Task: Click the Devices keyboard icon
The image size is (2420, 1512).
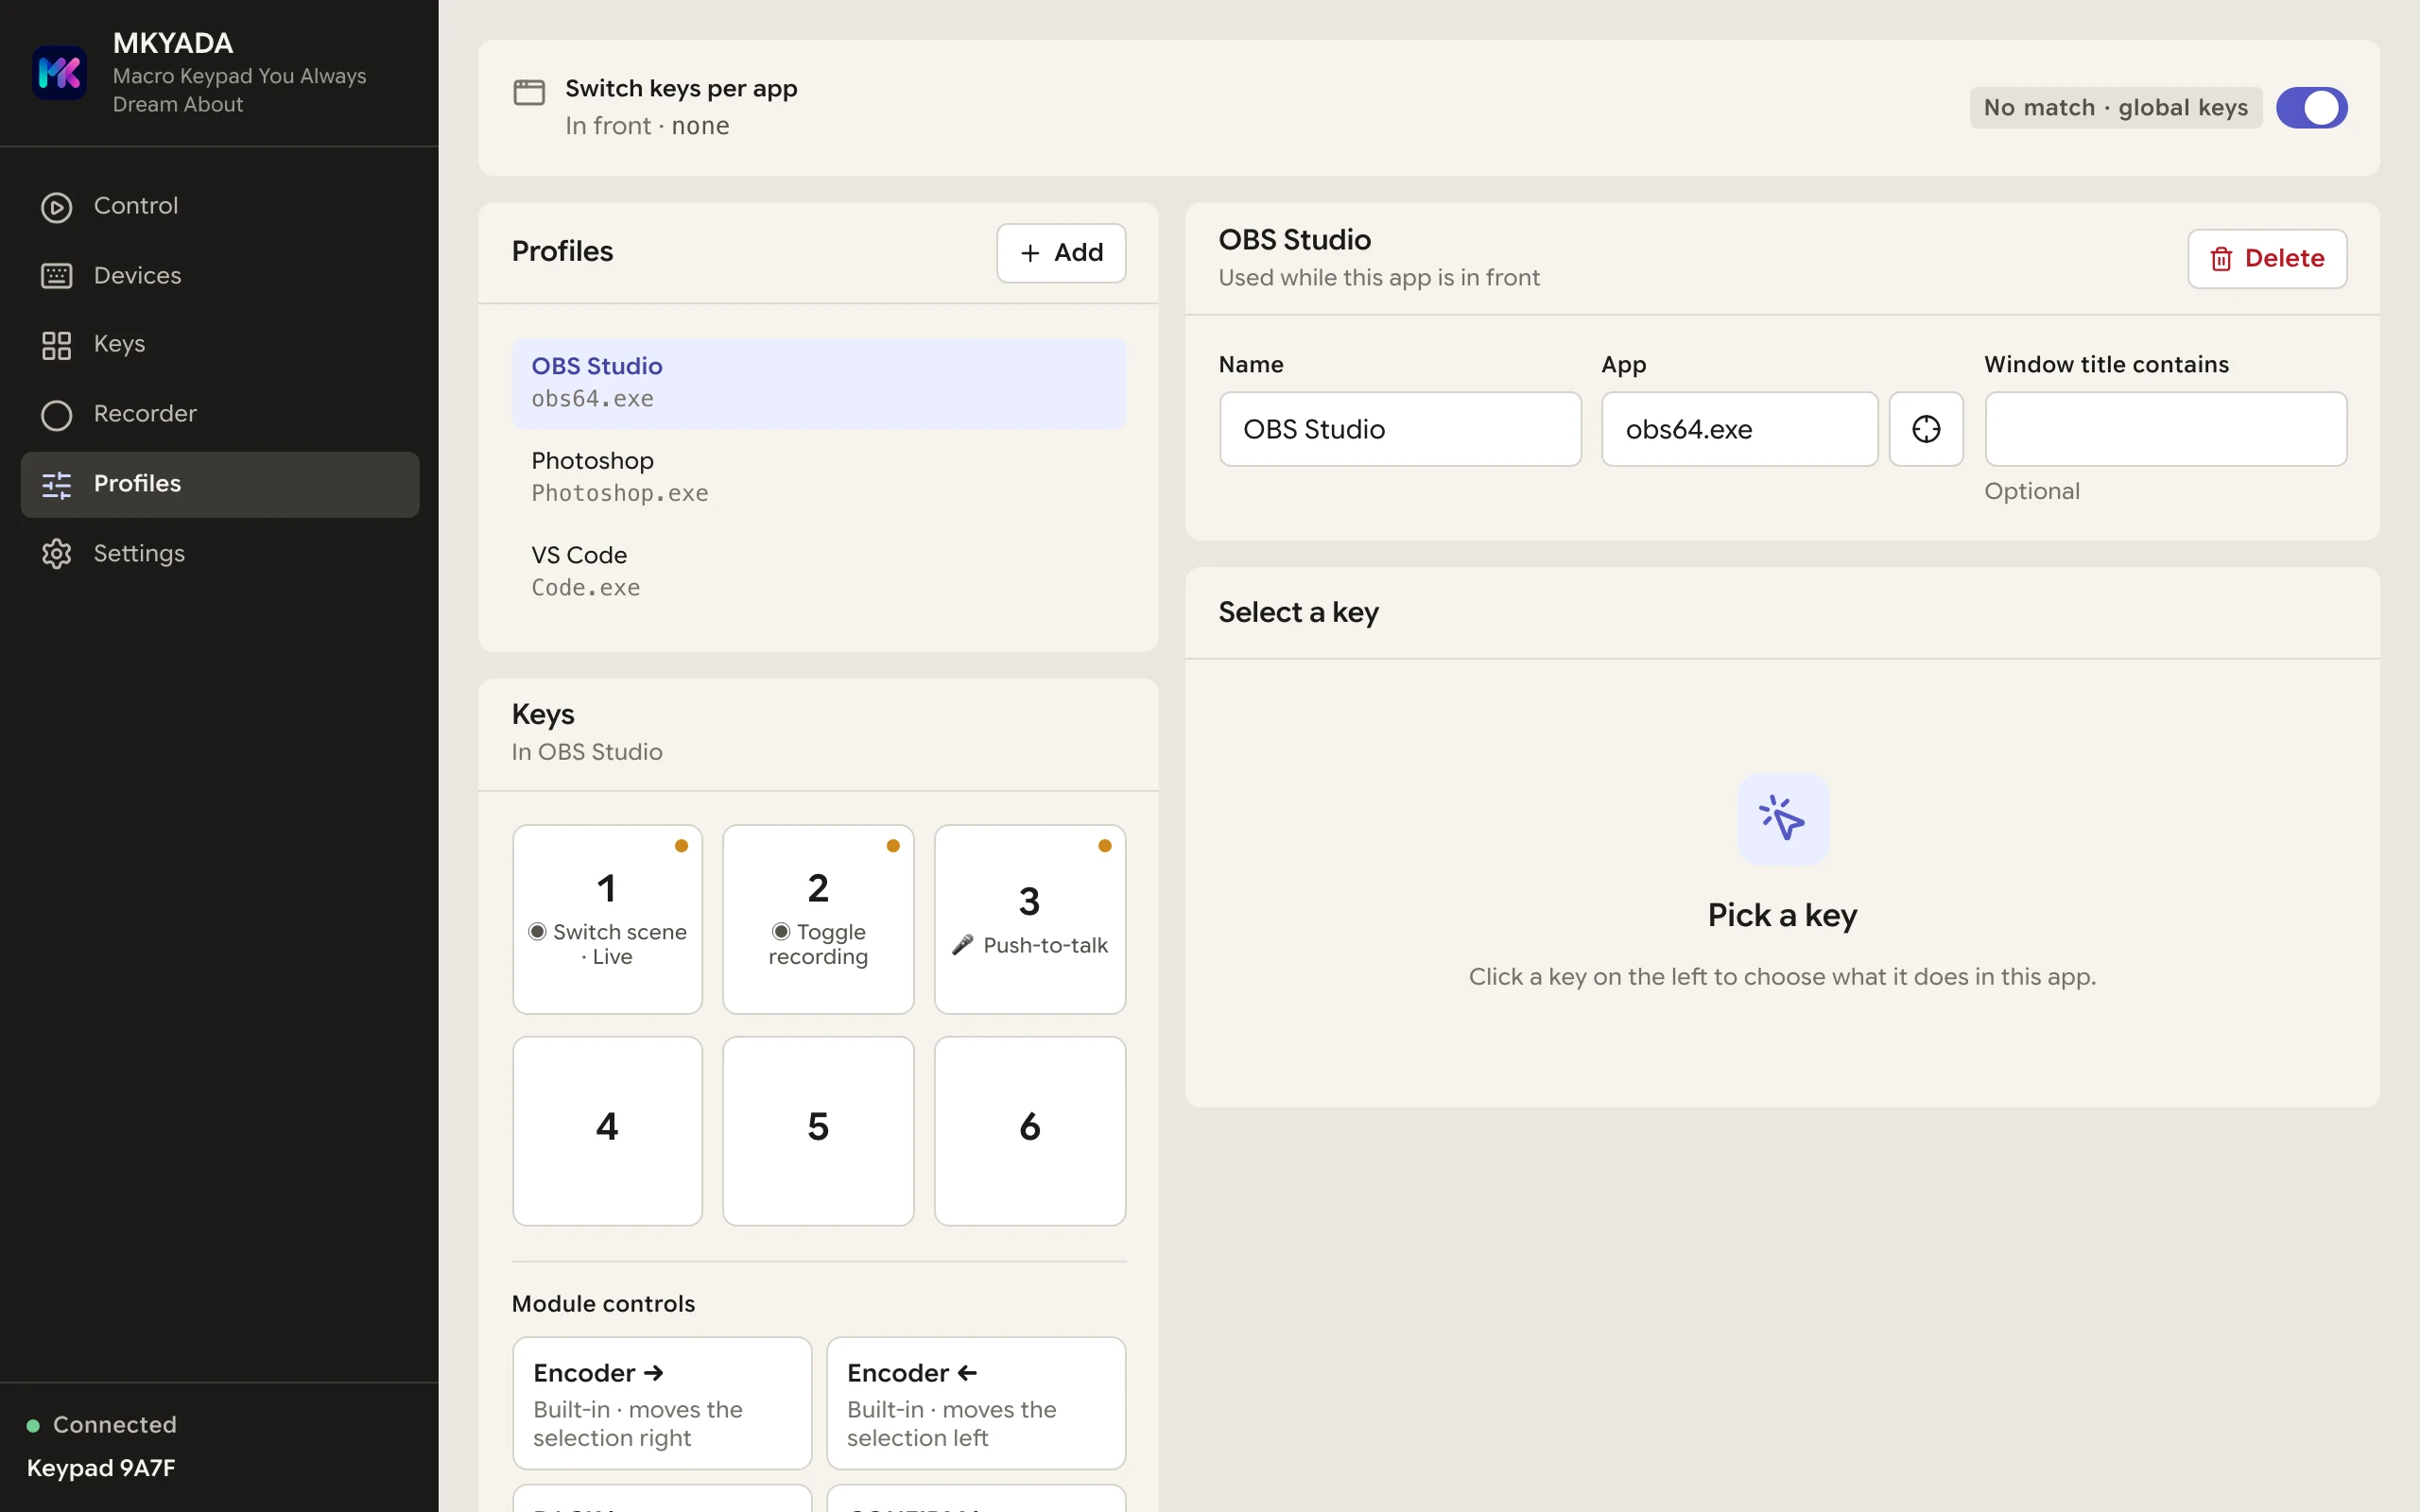Action: click(x=56, y=276)
